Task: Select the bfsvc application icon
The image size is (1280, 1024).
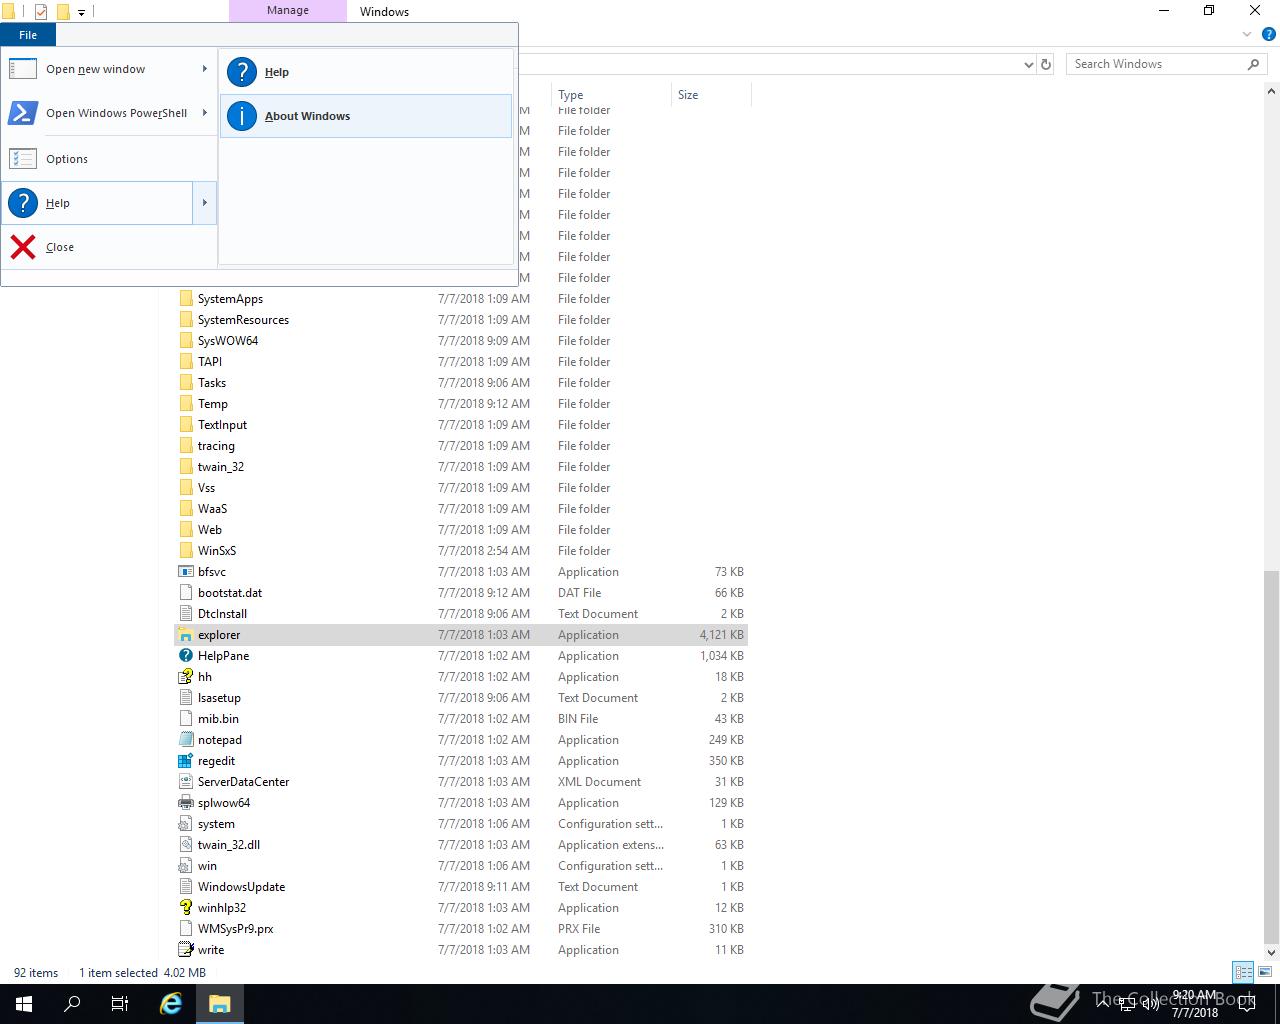Action: tap(185, 572)
